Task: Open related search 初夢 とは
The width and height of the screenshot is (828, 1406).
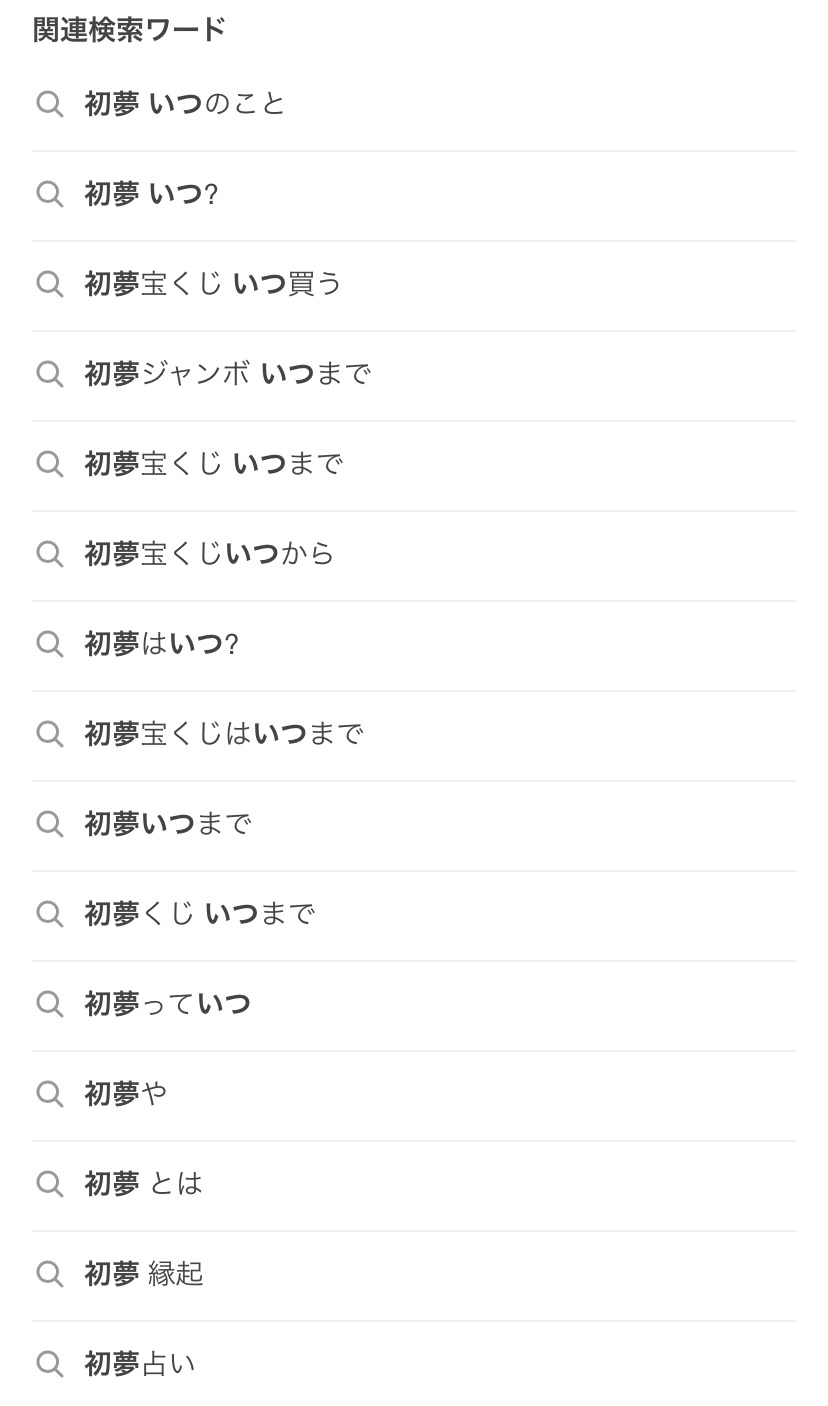Action: (x=143, y=1184)
